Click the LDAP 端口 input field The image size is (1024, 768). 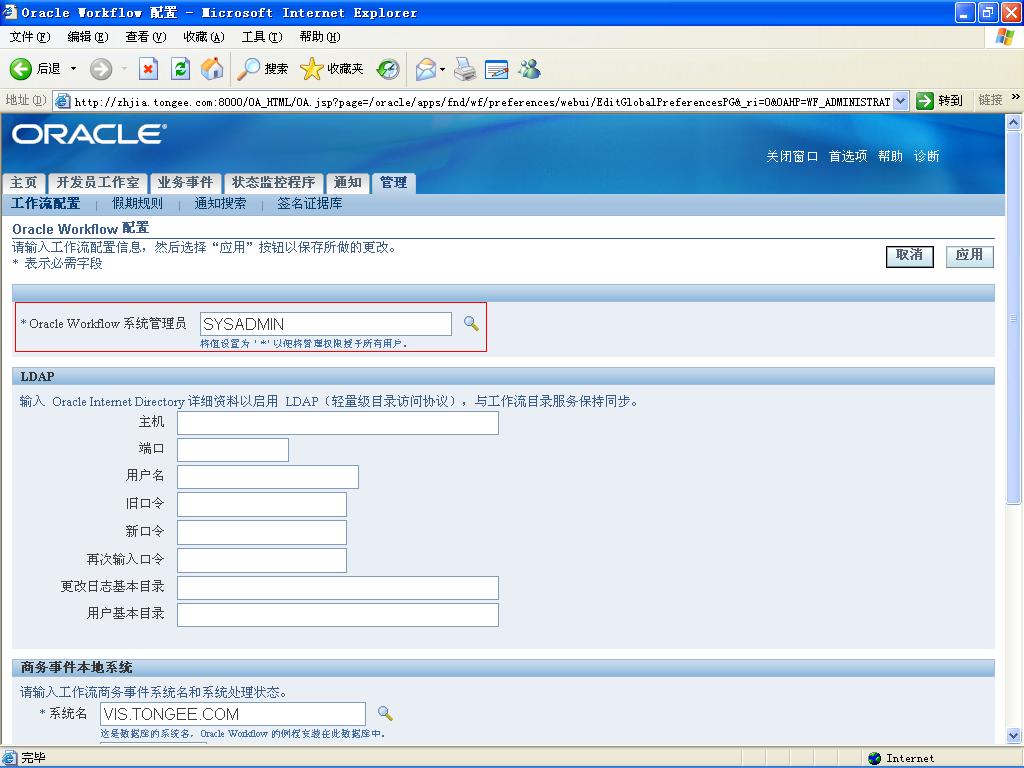point(232,450)
